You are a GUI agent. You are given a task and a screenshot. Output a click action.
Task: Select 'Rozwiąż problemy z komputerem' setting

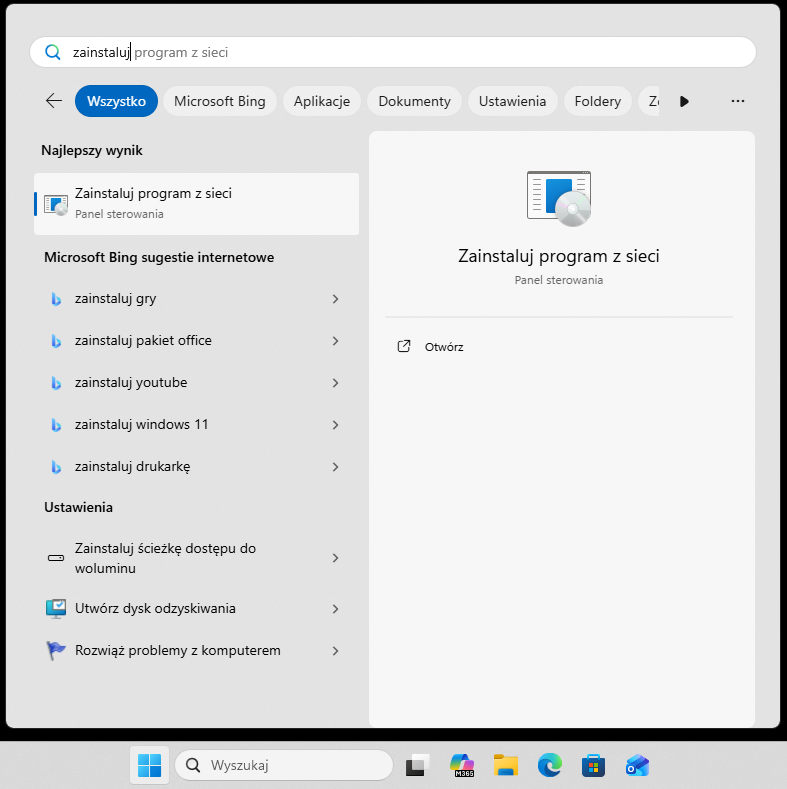(x=178, y=651)
